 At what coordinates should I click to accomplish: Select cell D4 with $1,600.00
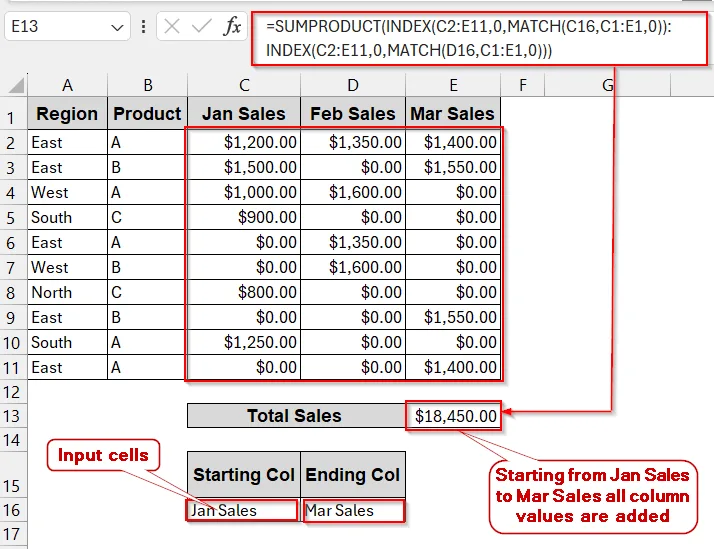[353, 193]
